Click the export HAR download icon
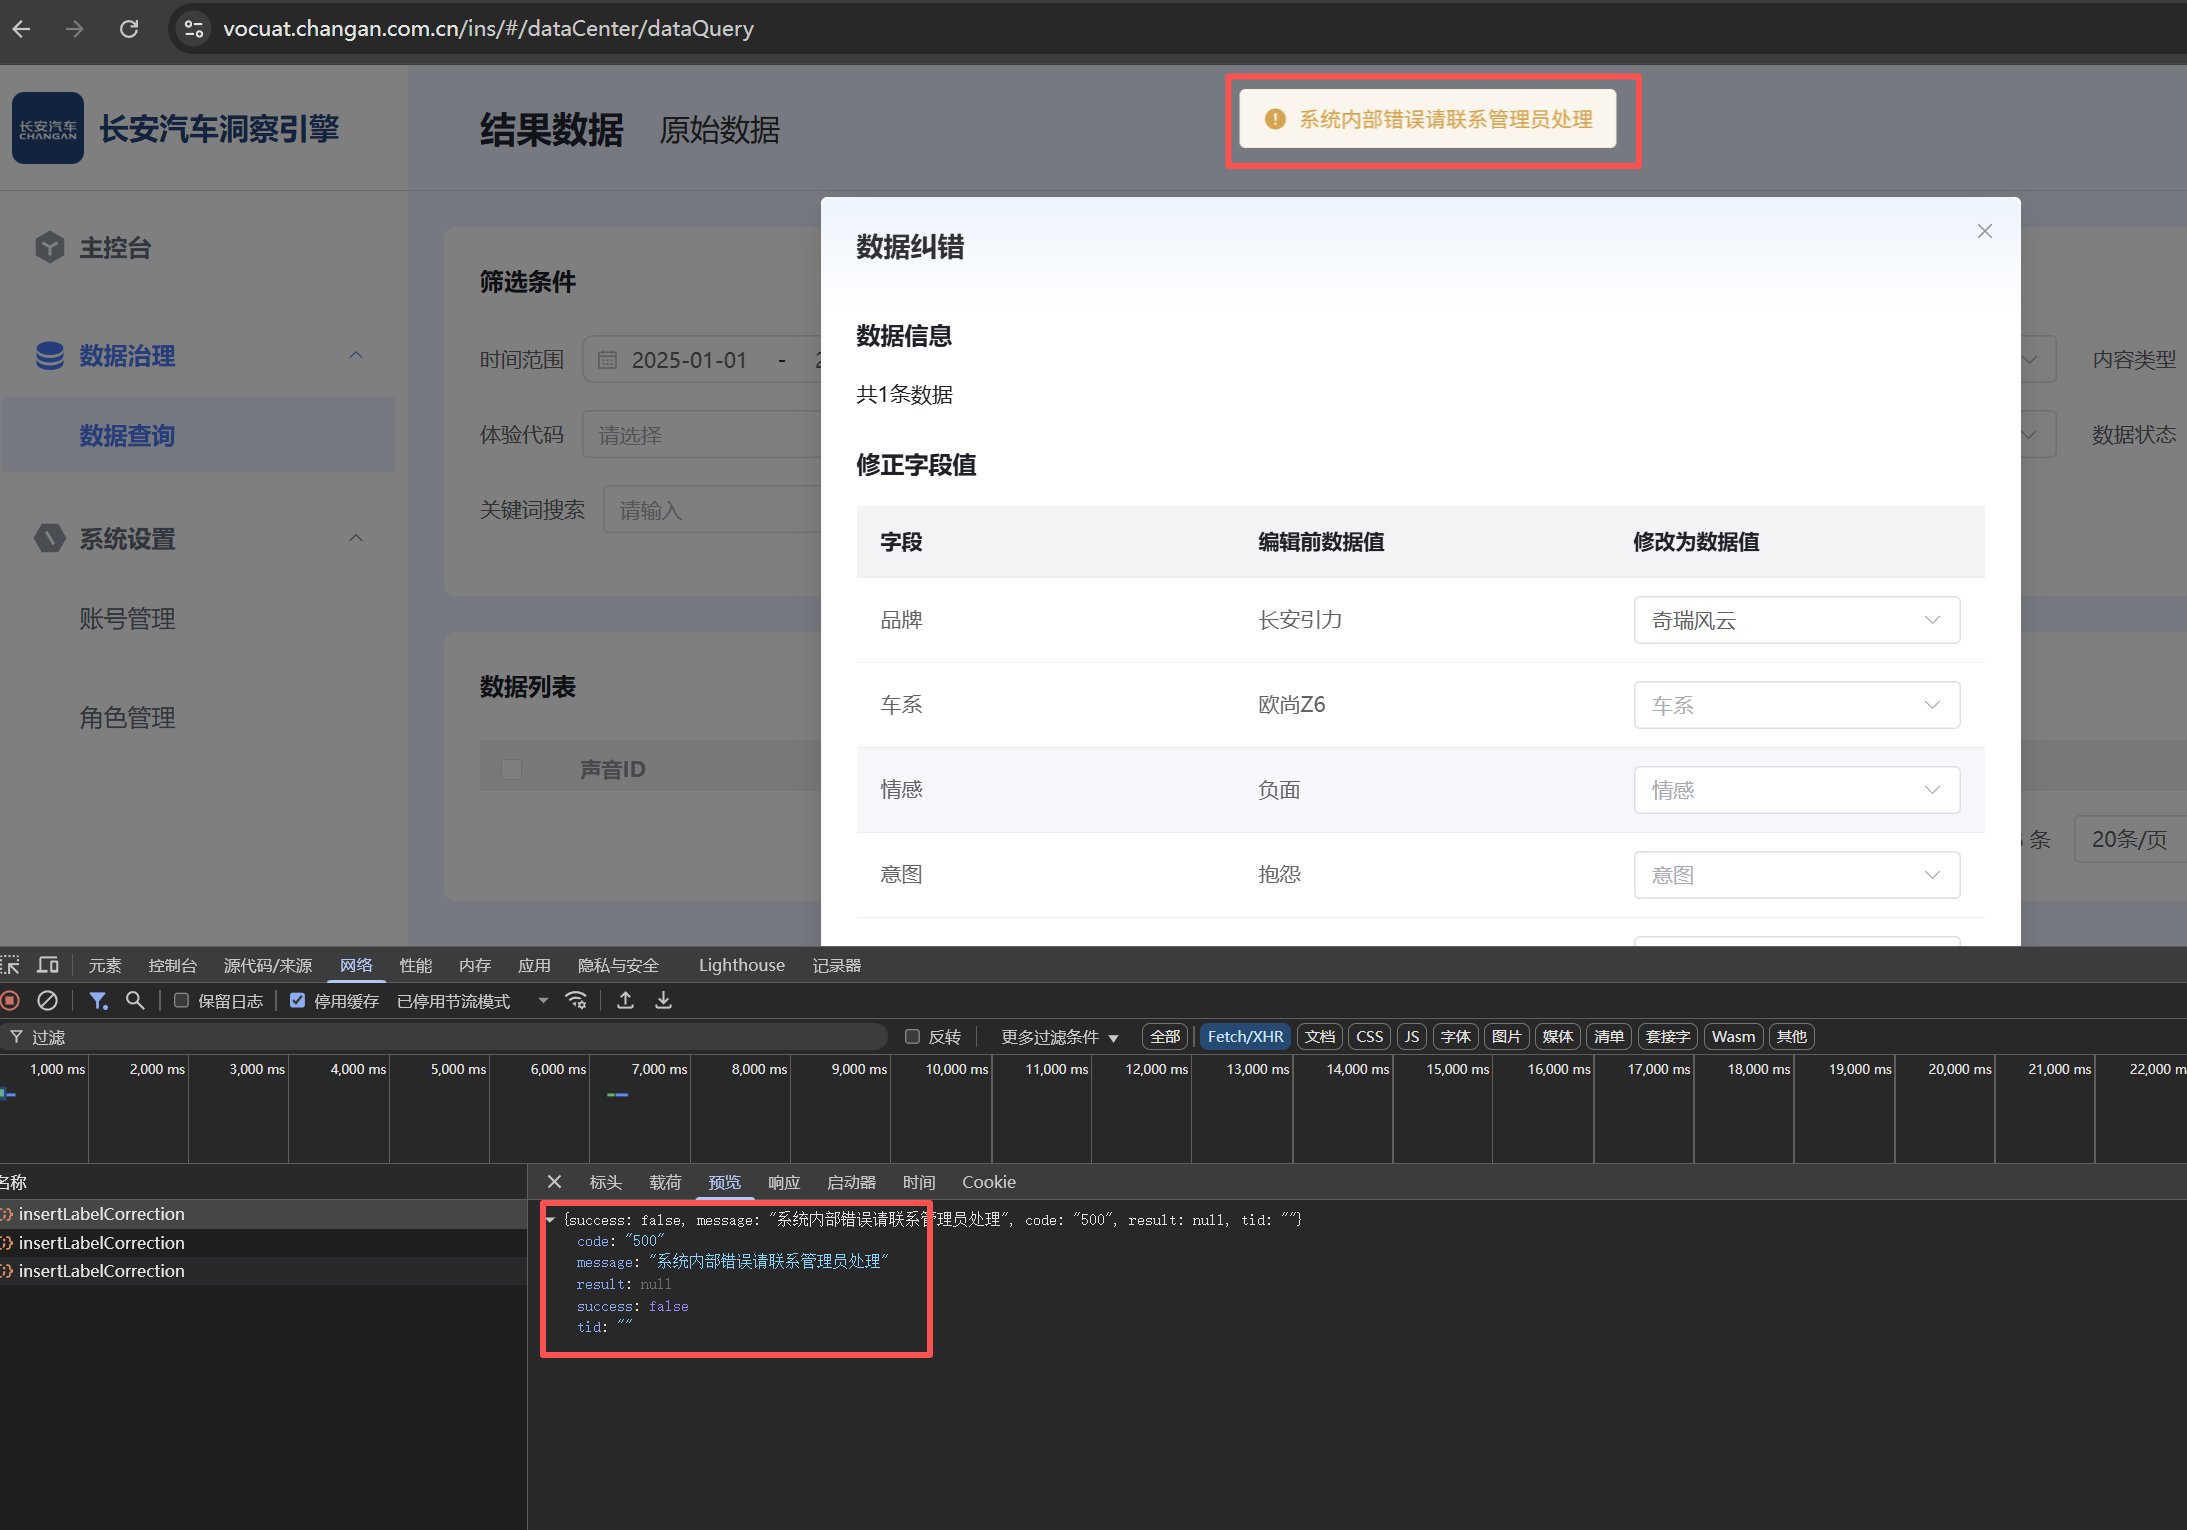This screenshot has height=1530, width=2187. [663, 1000]
